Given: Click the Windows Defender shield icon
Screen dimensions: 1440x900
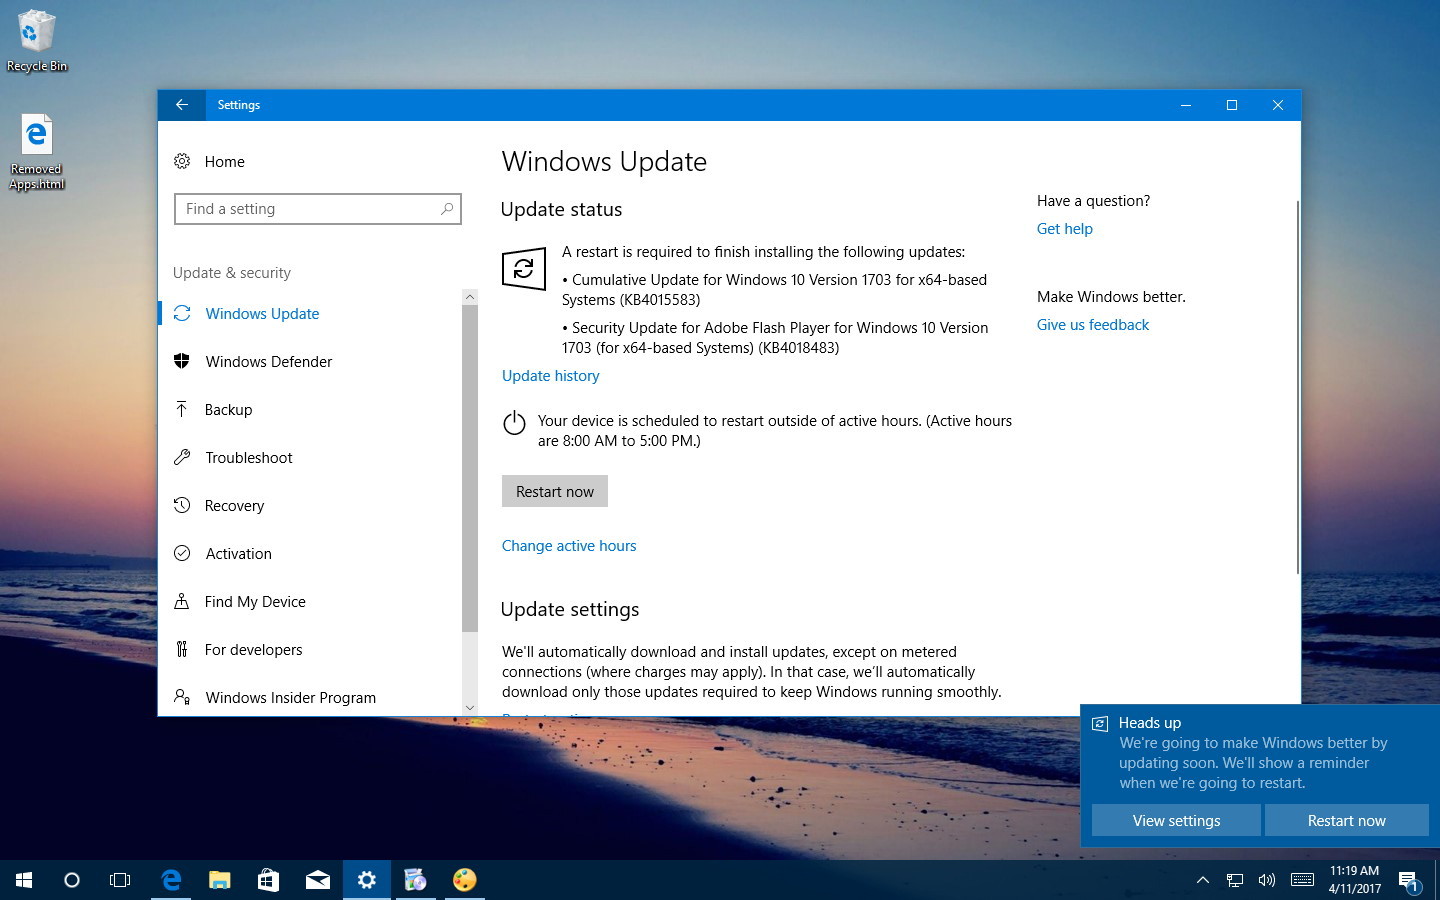Looking at the screenshot, I should (182, 361).
